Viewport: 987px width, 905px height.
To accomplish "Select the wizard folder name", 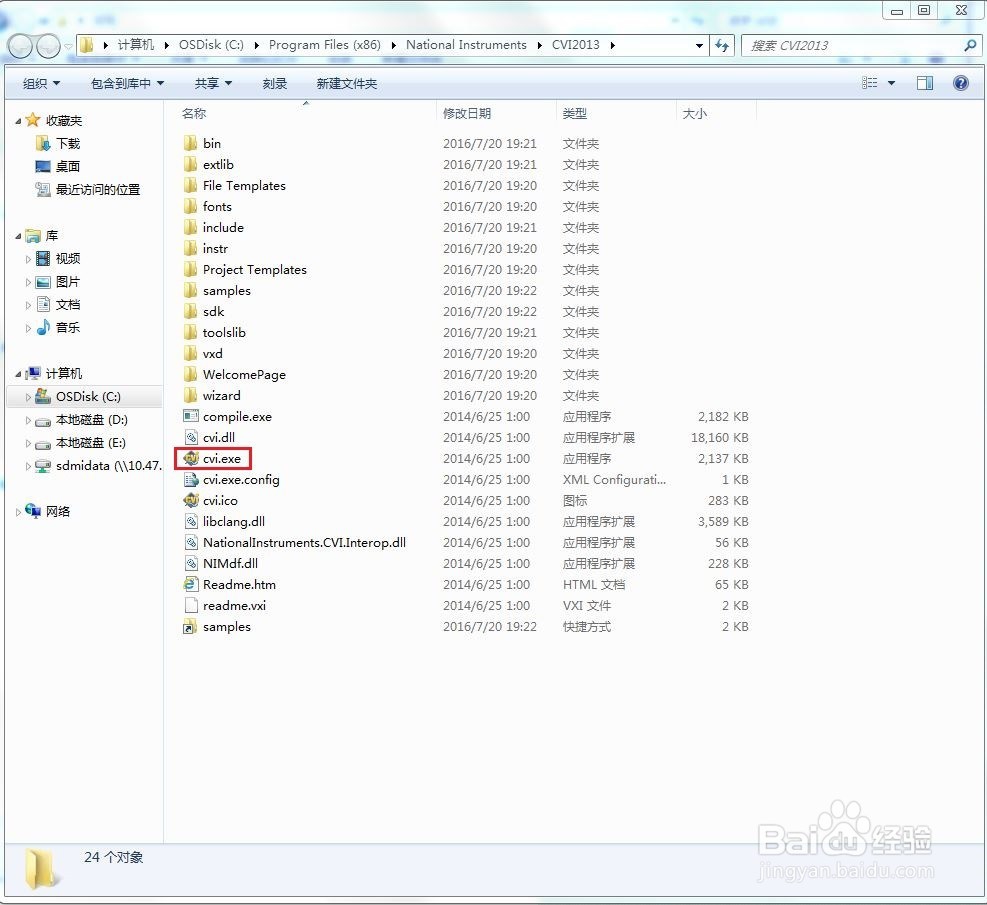I will tap(221, 396).
